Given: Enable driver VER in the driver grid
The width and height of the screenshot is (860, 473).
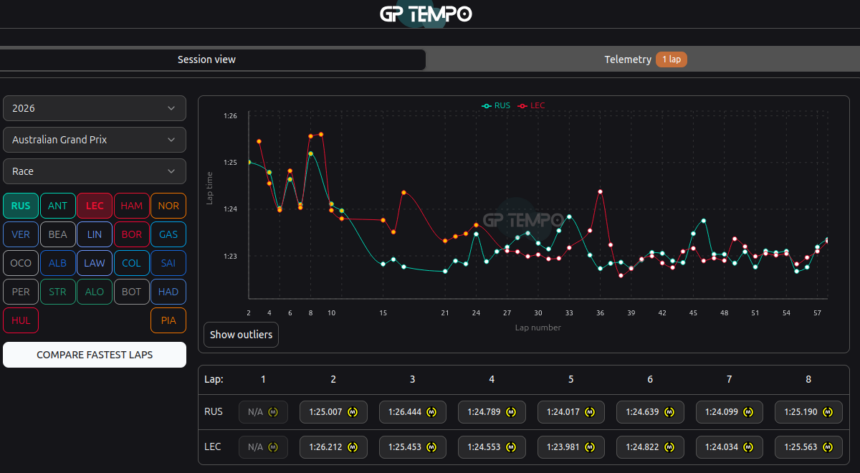Looking at the screenshot, I should [21, 235].
